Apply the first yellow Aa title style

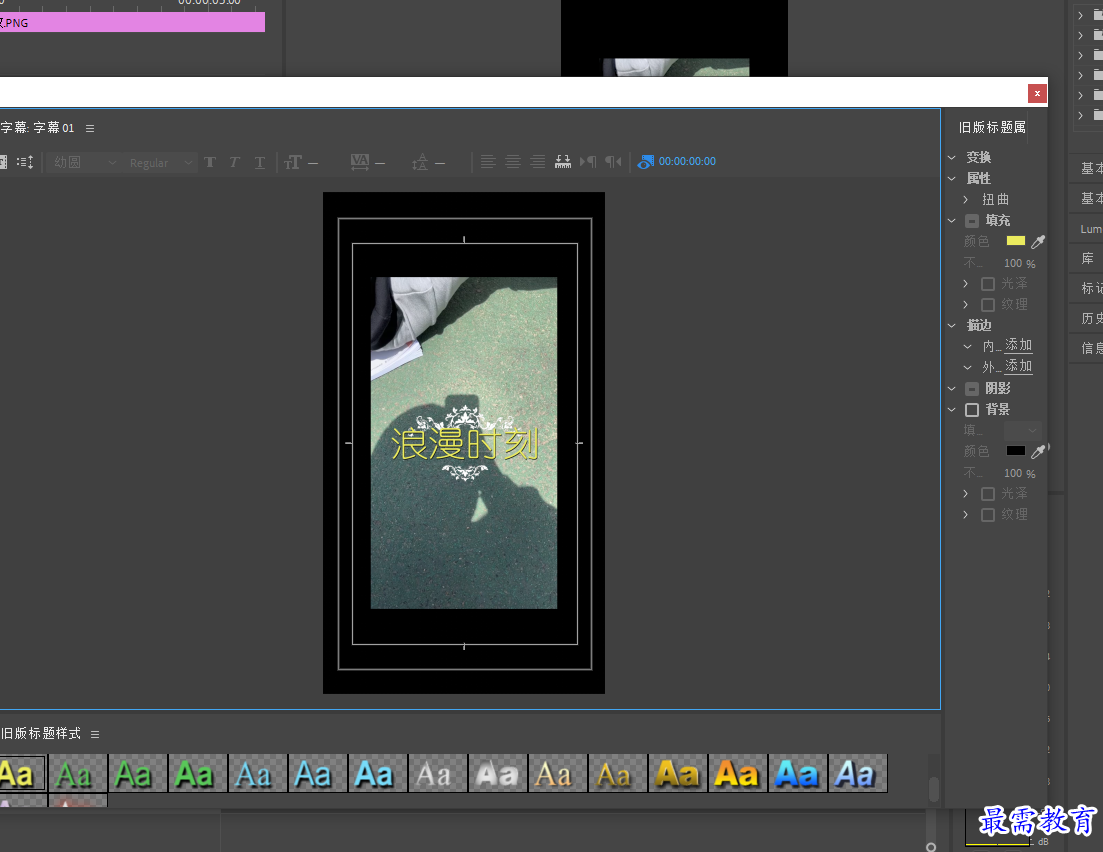23,773
